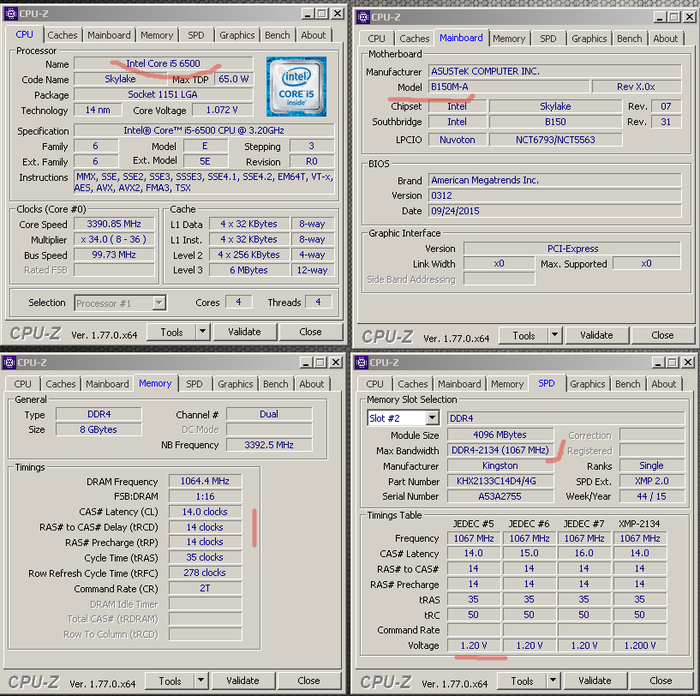Viewport: 700px width, 696px height.
Task: Click the DRAM Frequency value 1064.4 MHz
Action: (x=205, y=481)
